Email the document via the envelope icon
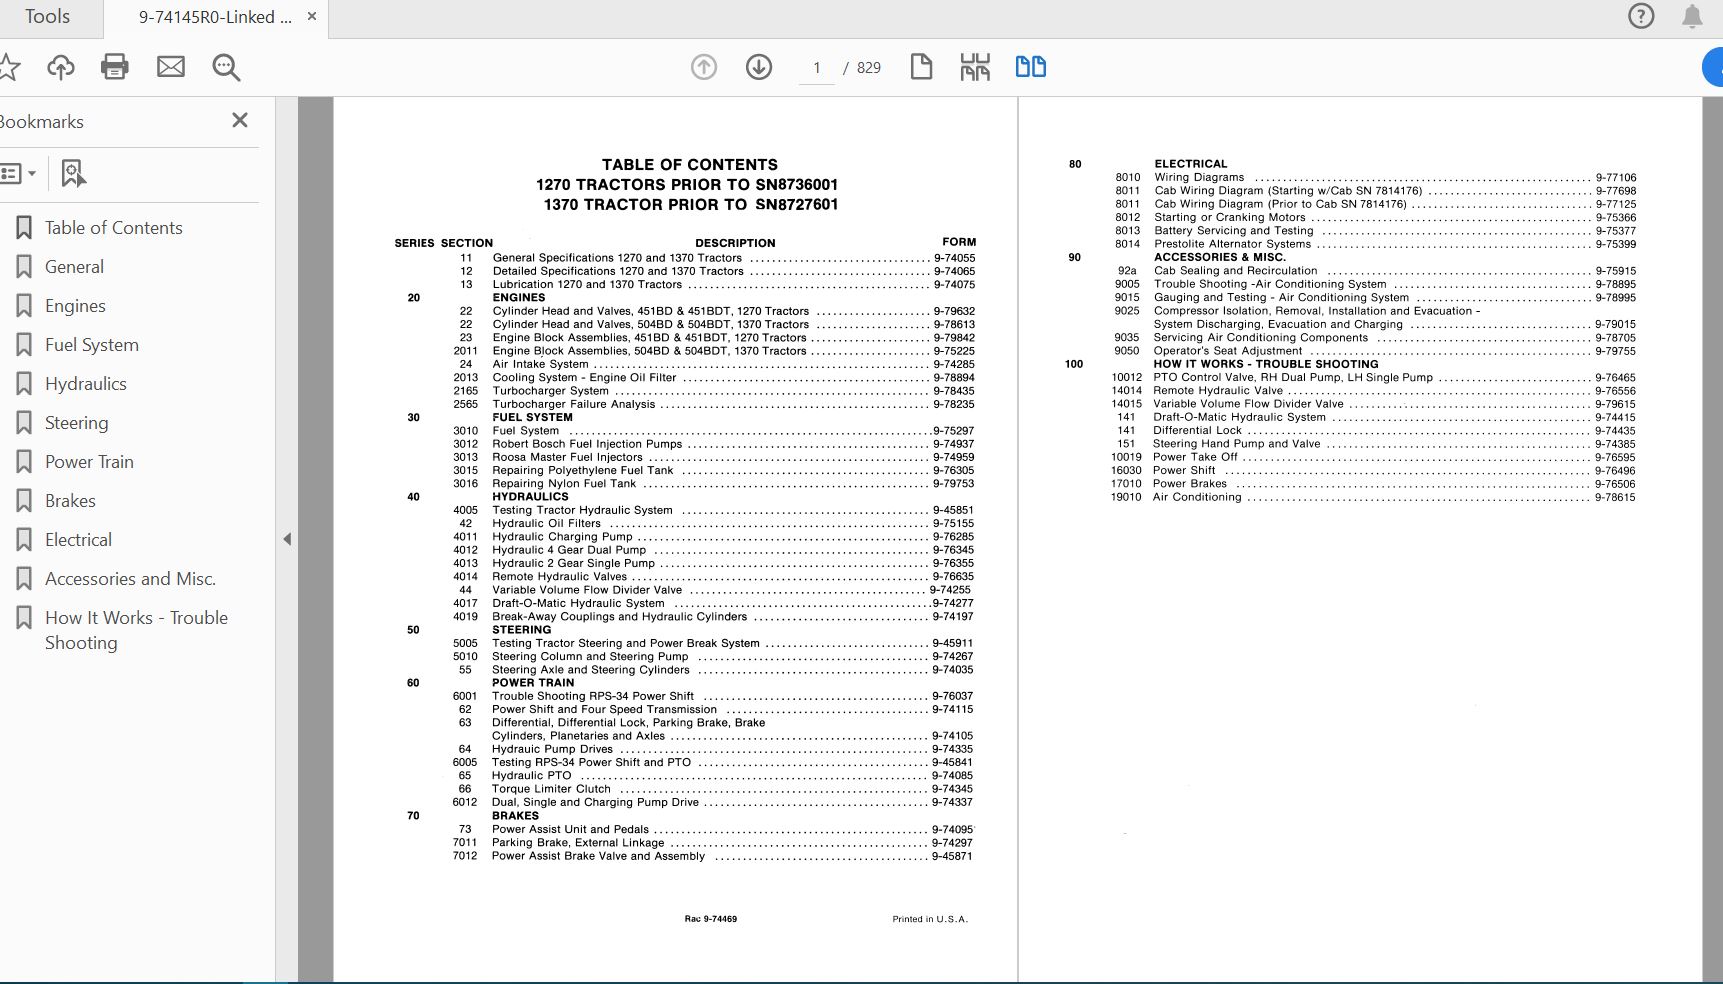This screenshot has width=1723, height=984. coord(170,66)
